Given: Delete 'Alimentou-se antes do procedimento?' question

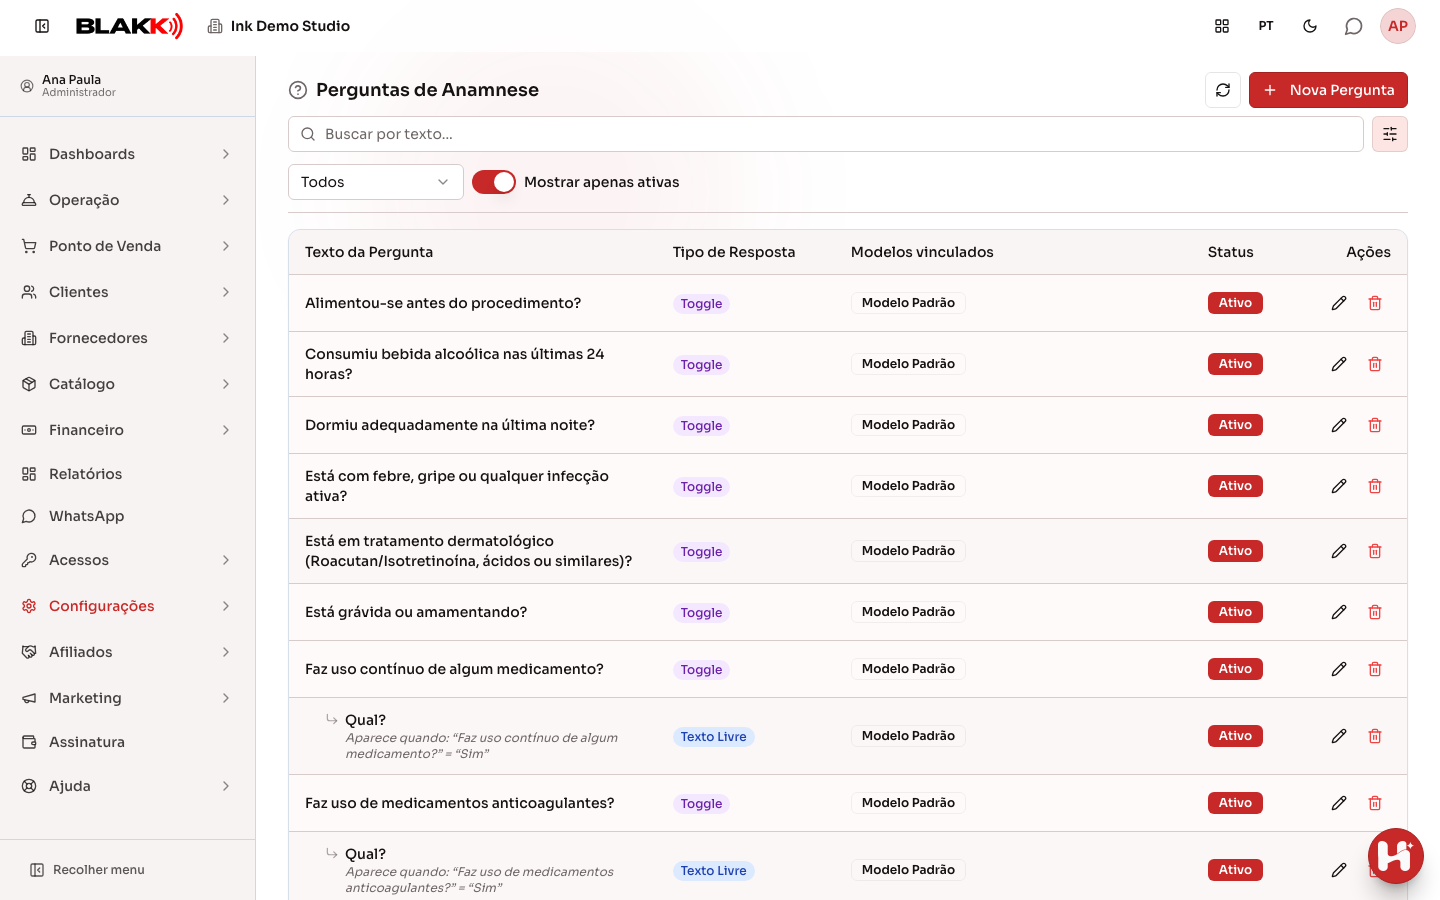Looking at the screenshot, I should (x=1375, y=303).
